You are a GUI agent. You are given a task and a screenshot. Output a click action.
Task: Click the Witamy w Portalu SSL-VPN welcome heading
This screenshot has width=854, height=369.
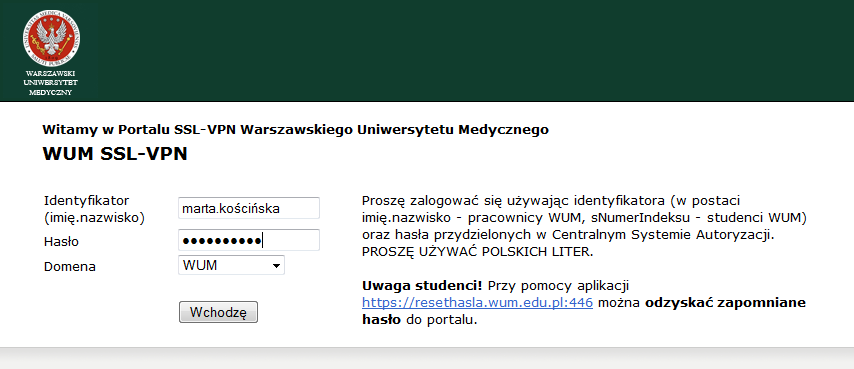pyautogui.click(x=296, y=130)
